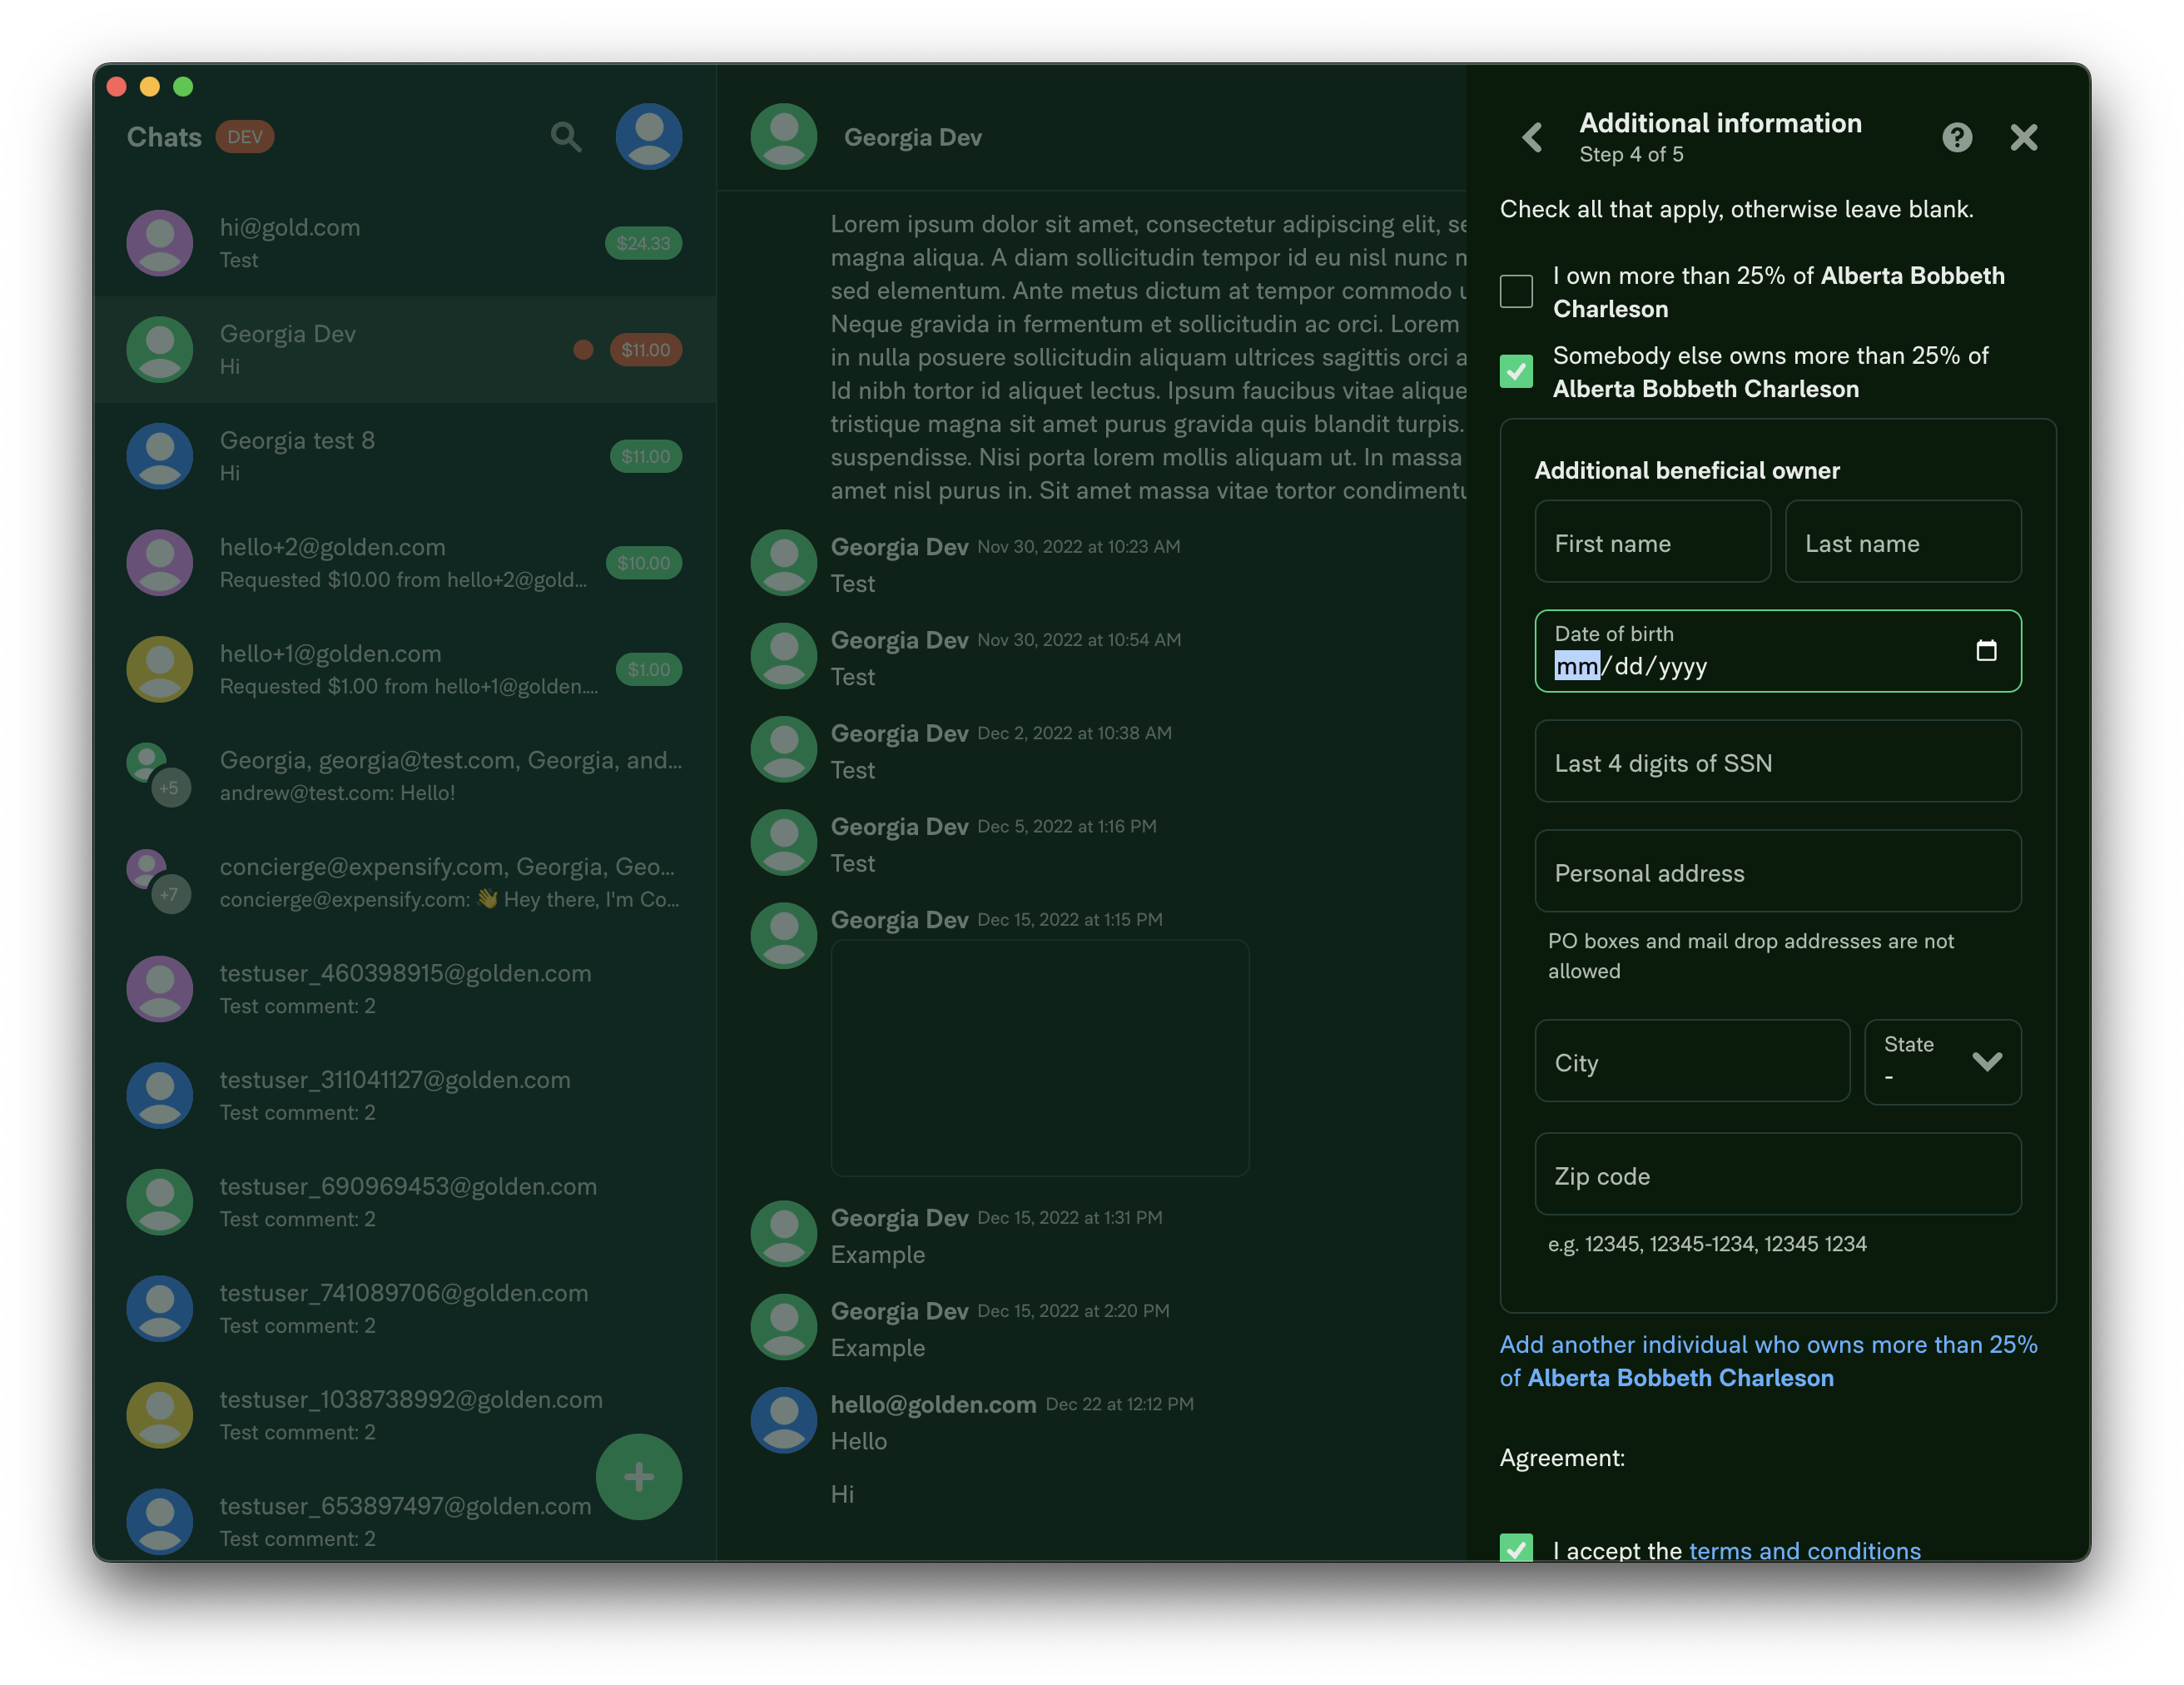Image resolution: width=2184 pixels, height=1685 pixels.
Task: Close the Additional information panel
Action: tap(2024, 137)
